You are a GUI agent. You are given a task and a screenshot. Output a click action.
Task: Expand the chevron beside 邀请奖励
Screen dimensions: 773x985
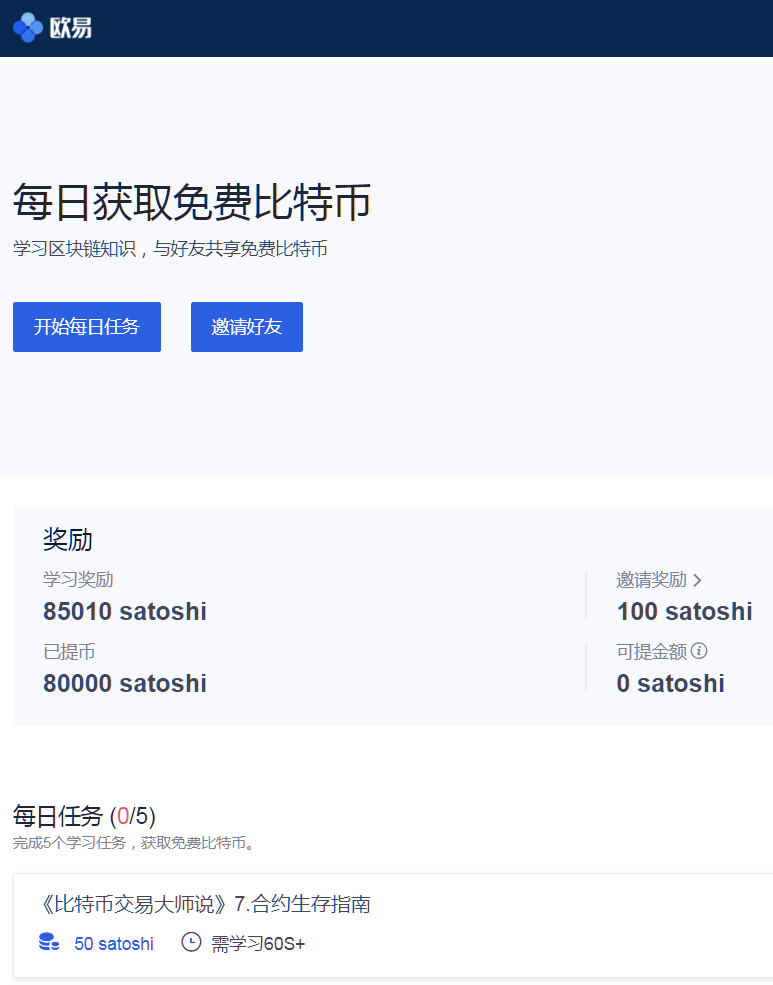tap(697, 580)
